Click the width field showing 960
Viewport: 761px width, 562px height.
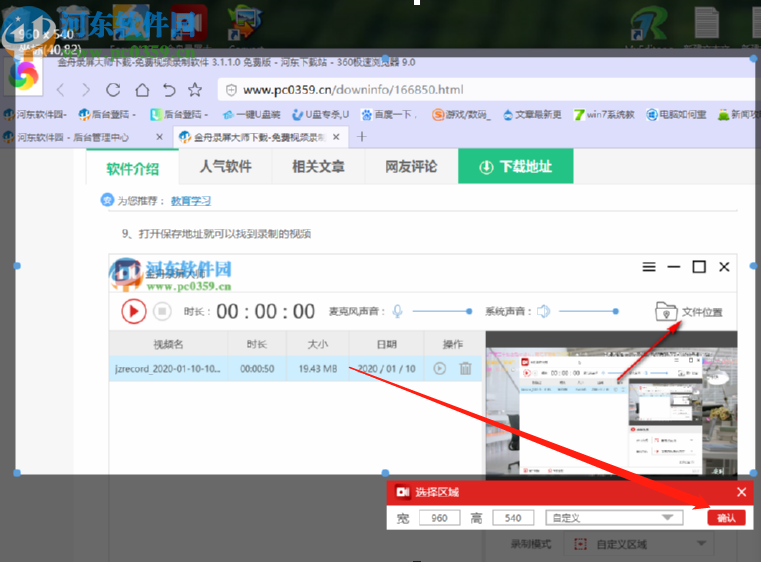click(439, 518)
